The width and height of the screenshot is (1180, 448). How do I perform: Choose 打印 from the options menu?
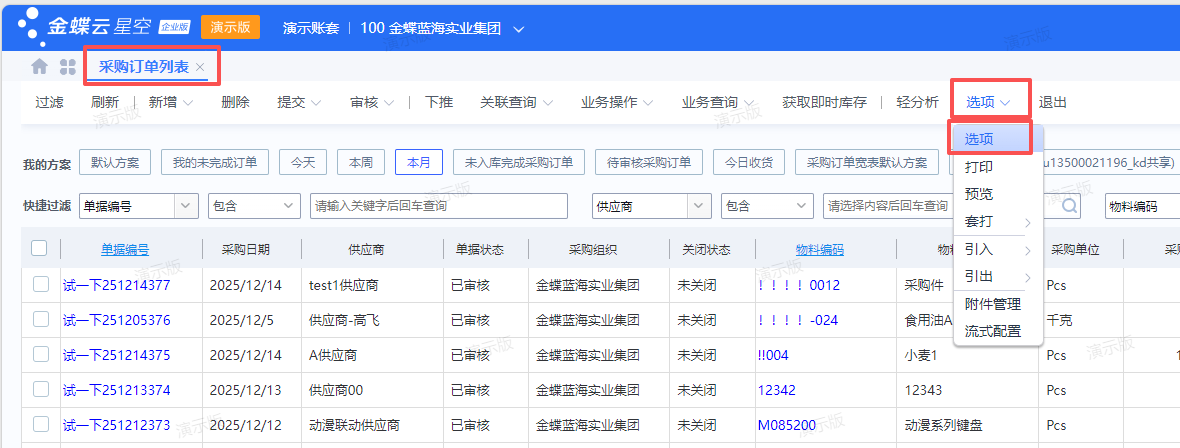[979, 167]
